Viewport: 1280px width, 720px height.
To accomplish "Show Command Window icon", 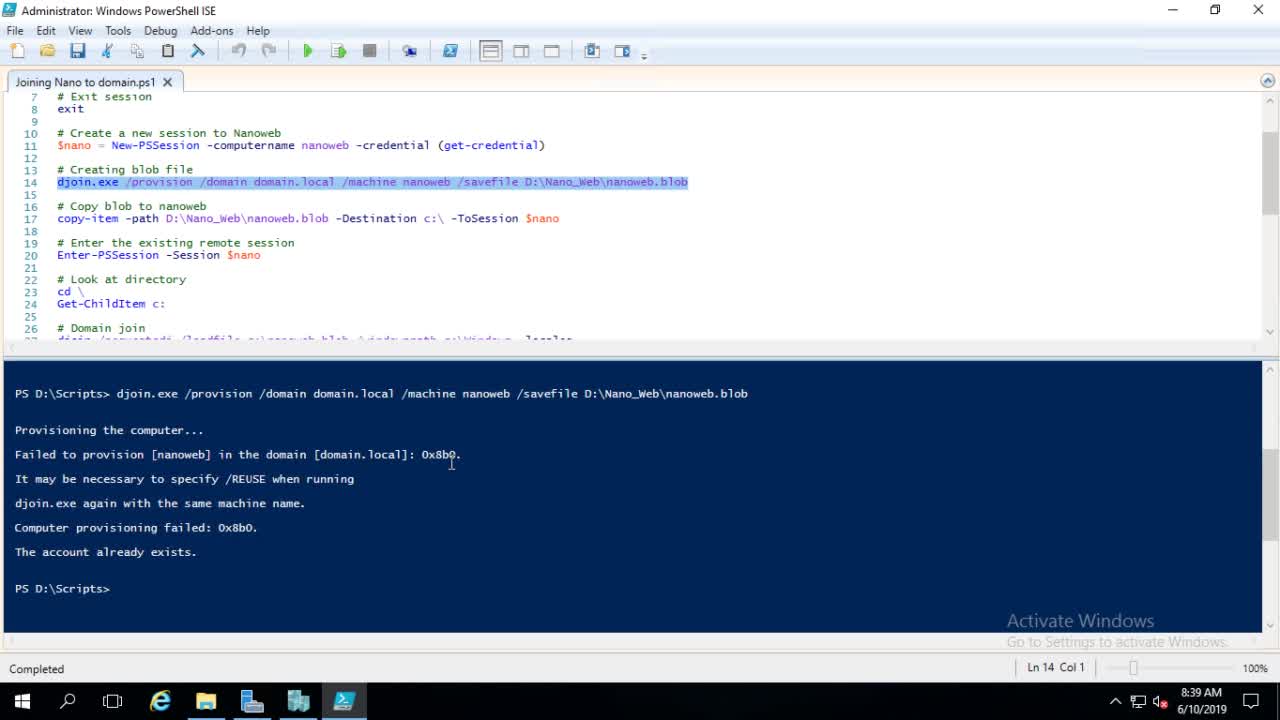I will tap(592, 51).
